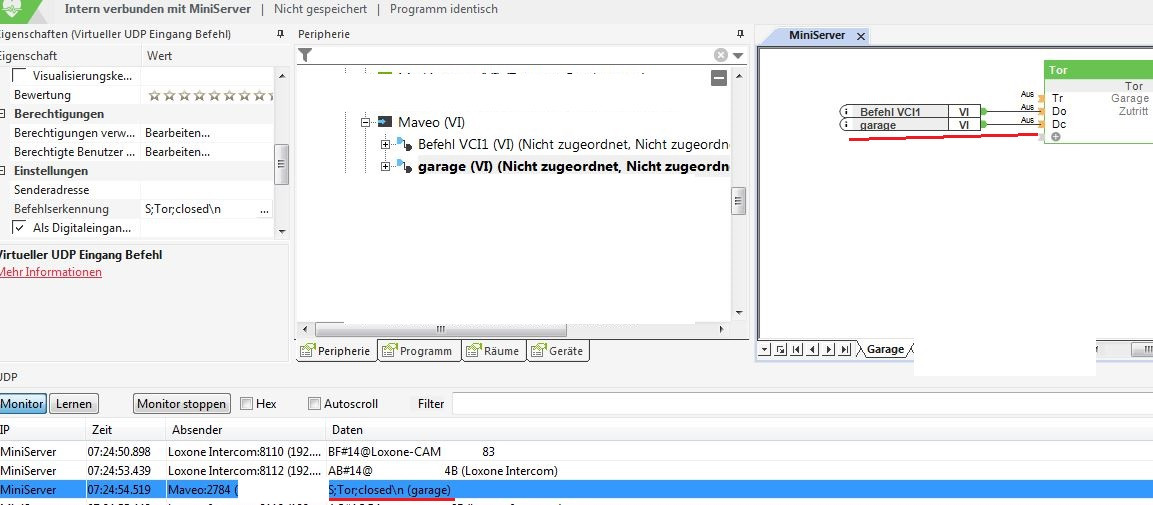Open the Mehr Informationen link

tap(49, 272)
